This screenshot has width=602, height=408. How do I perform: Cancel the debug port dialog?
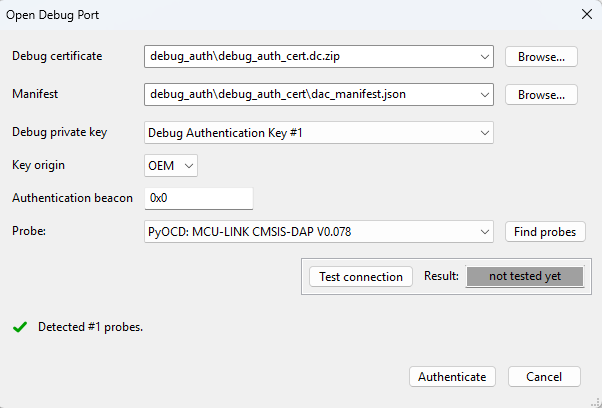click(544, 377)
